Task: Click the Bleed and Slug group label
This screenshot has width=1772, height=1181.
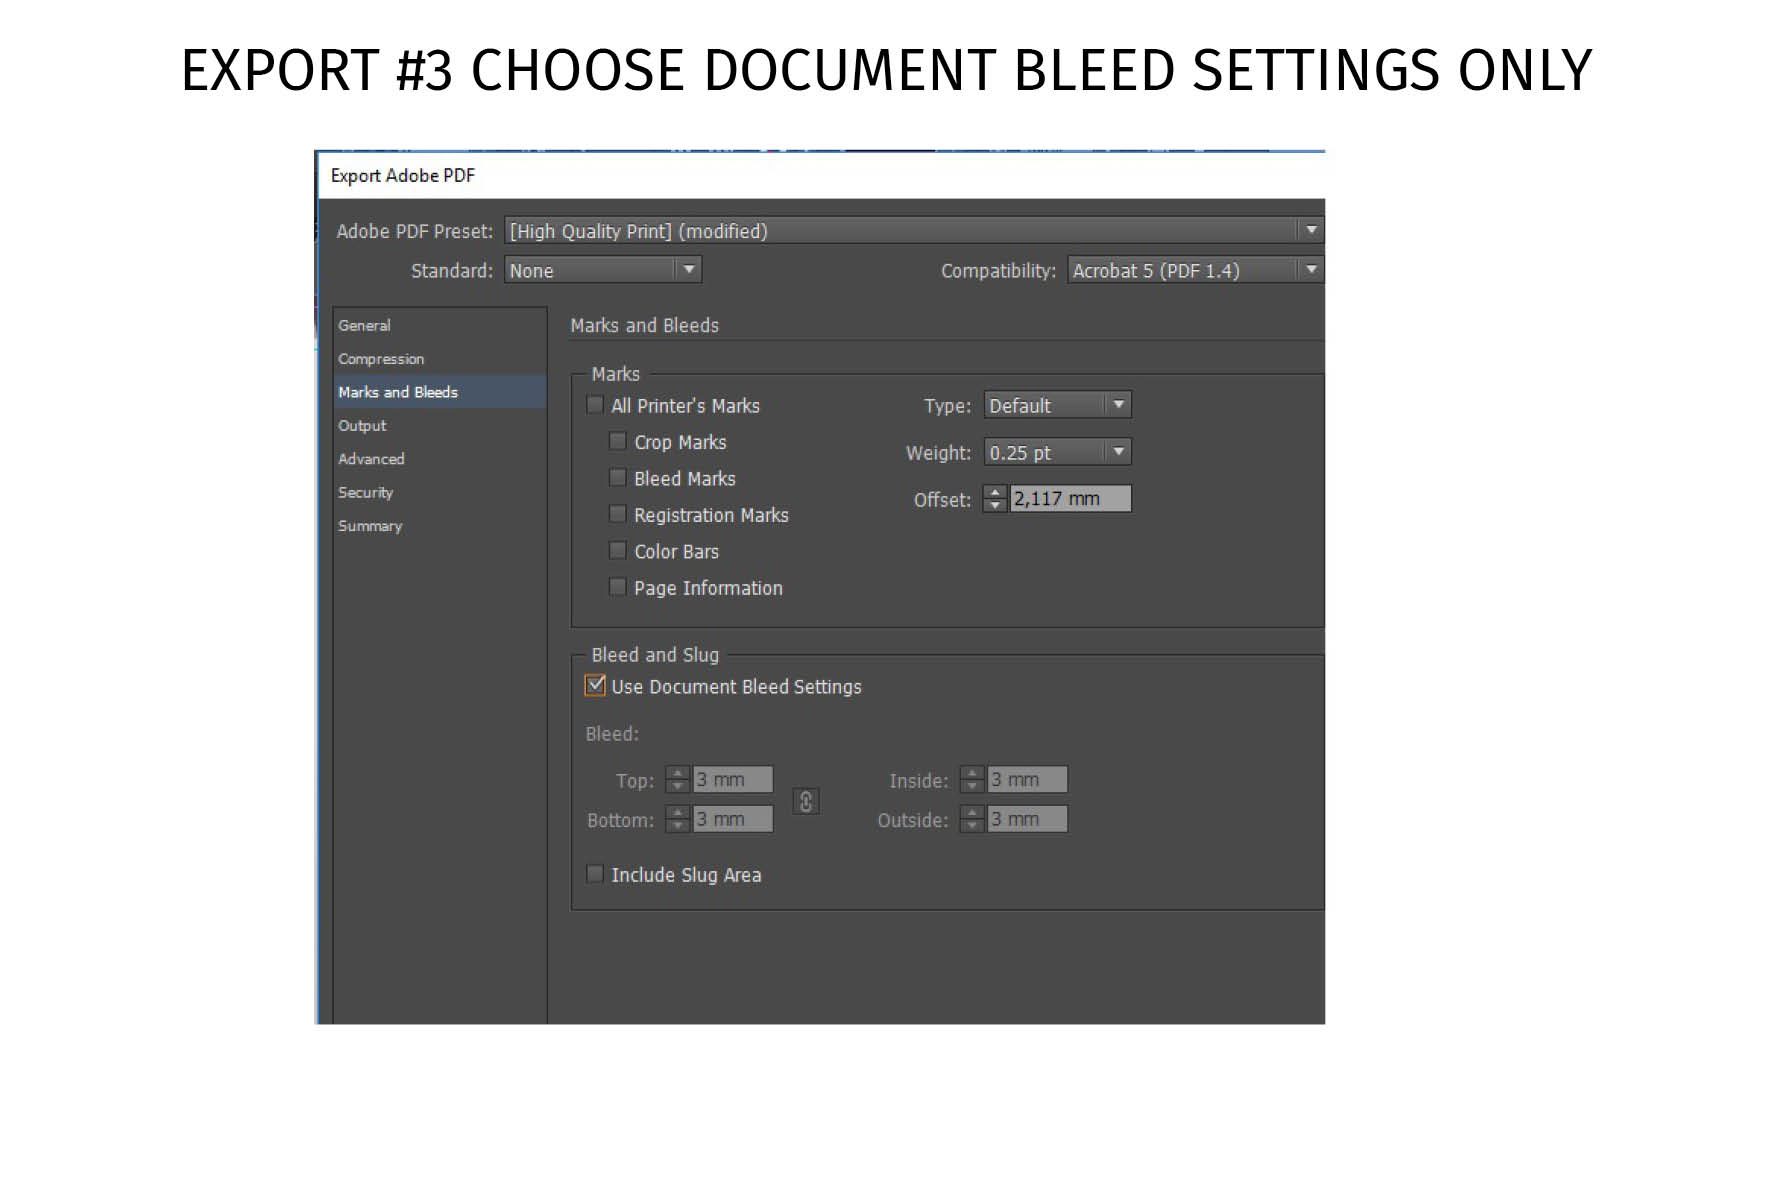Action: (x=655, y=655)
